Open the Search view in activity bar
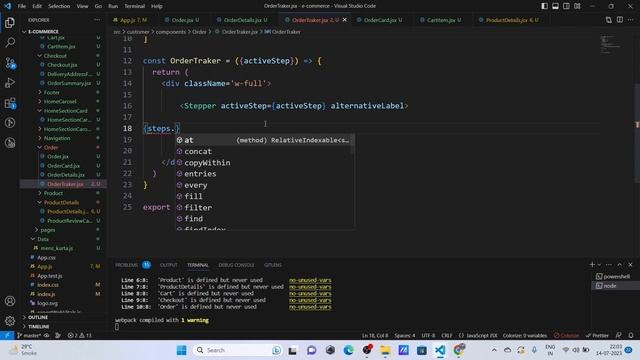Image resolution: width=640 pixels, height=360 pixels. point(10,42)
